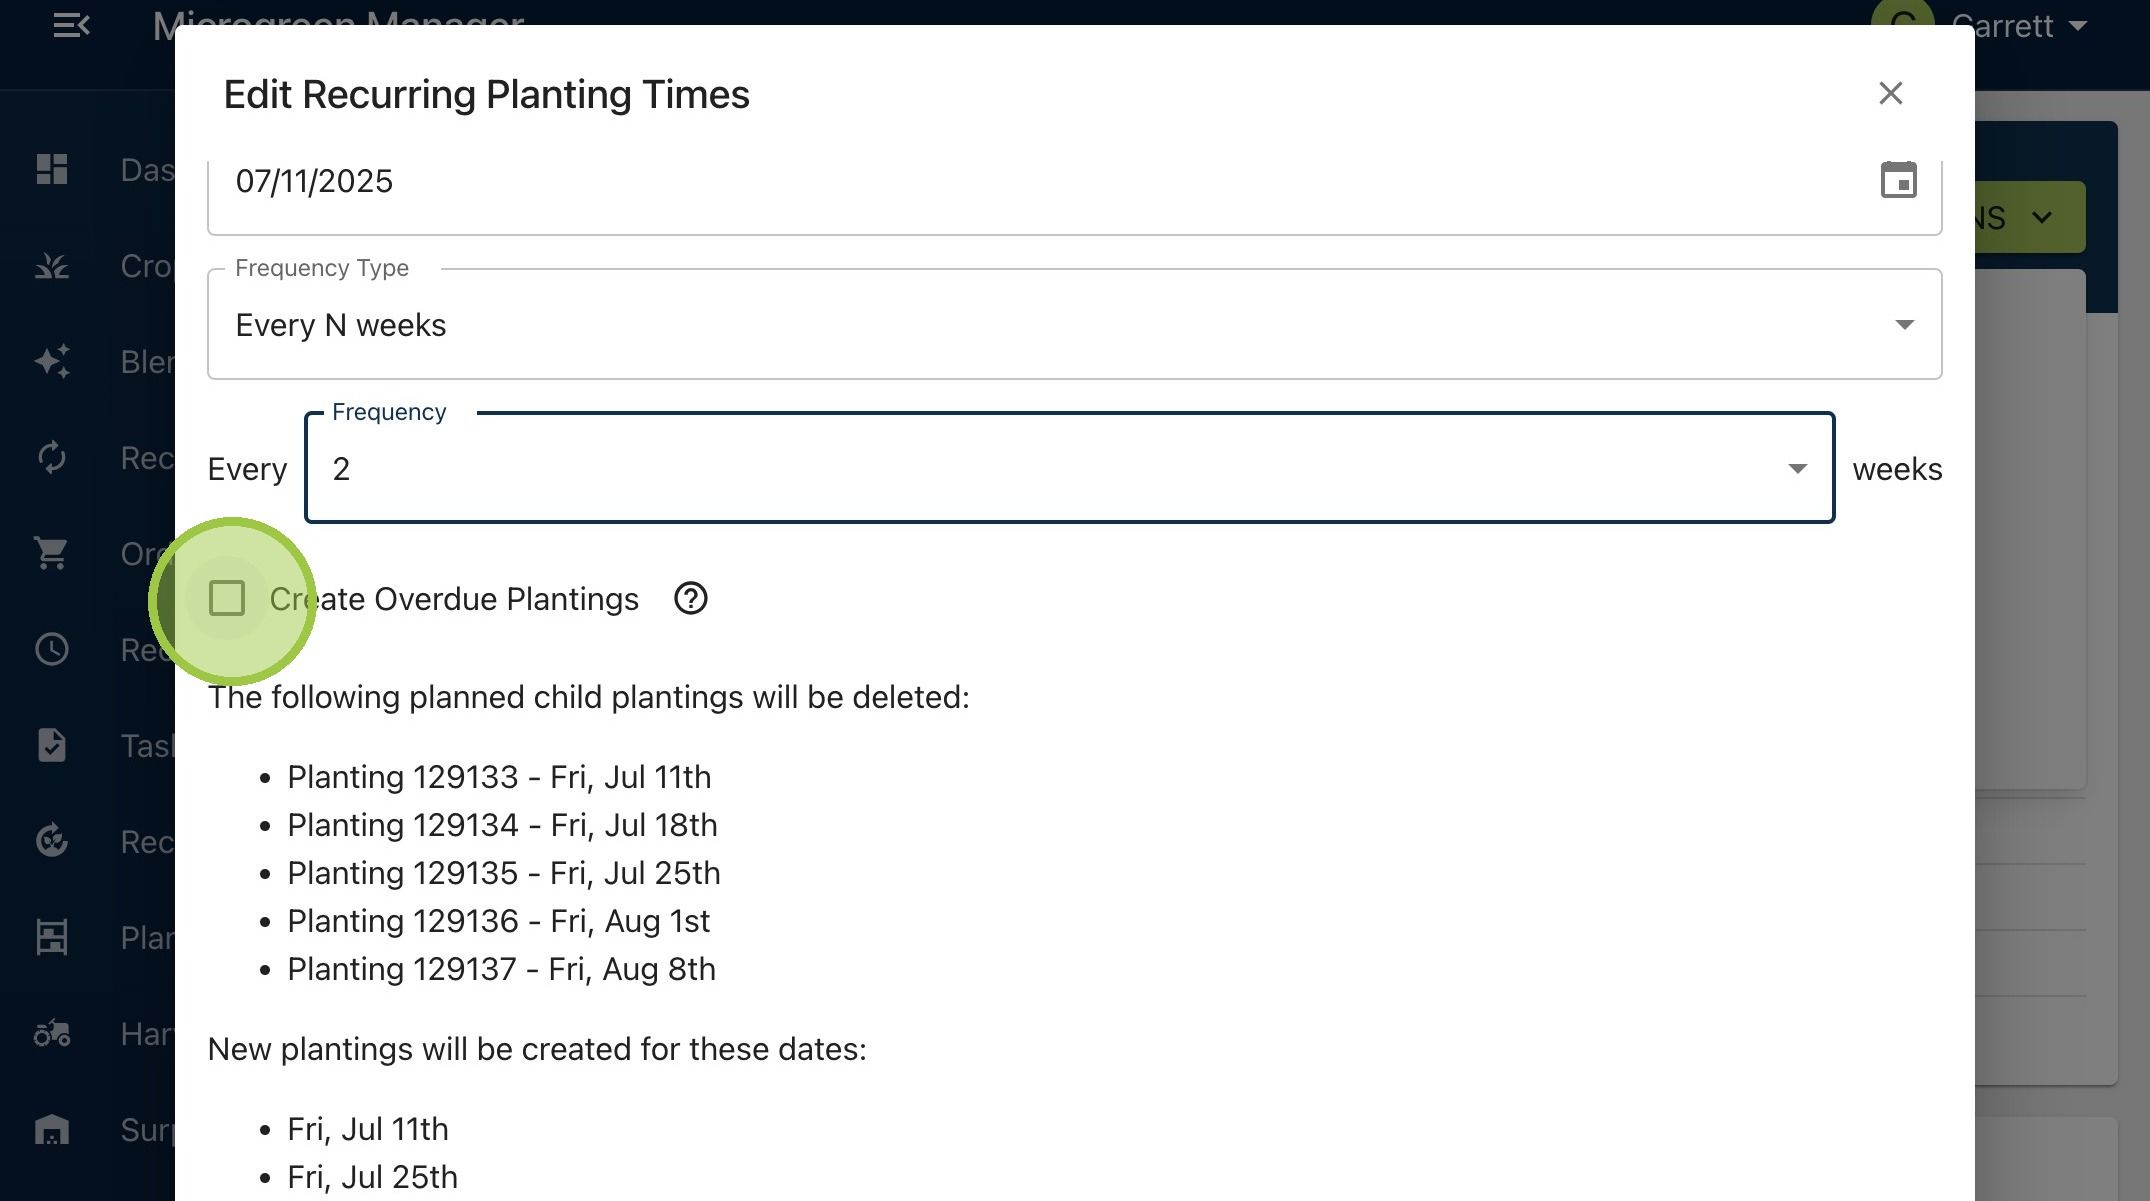Select the clock sidebar icon
The image size is (2150, 1201).
coord(51,649)
